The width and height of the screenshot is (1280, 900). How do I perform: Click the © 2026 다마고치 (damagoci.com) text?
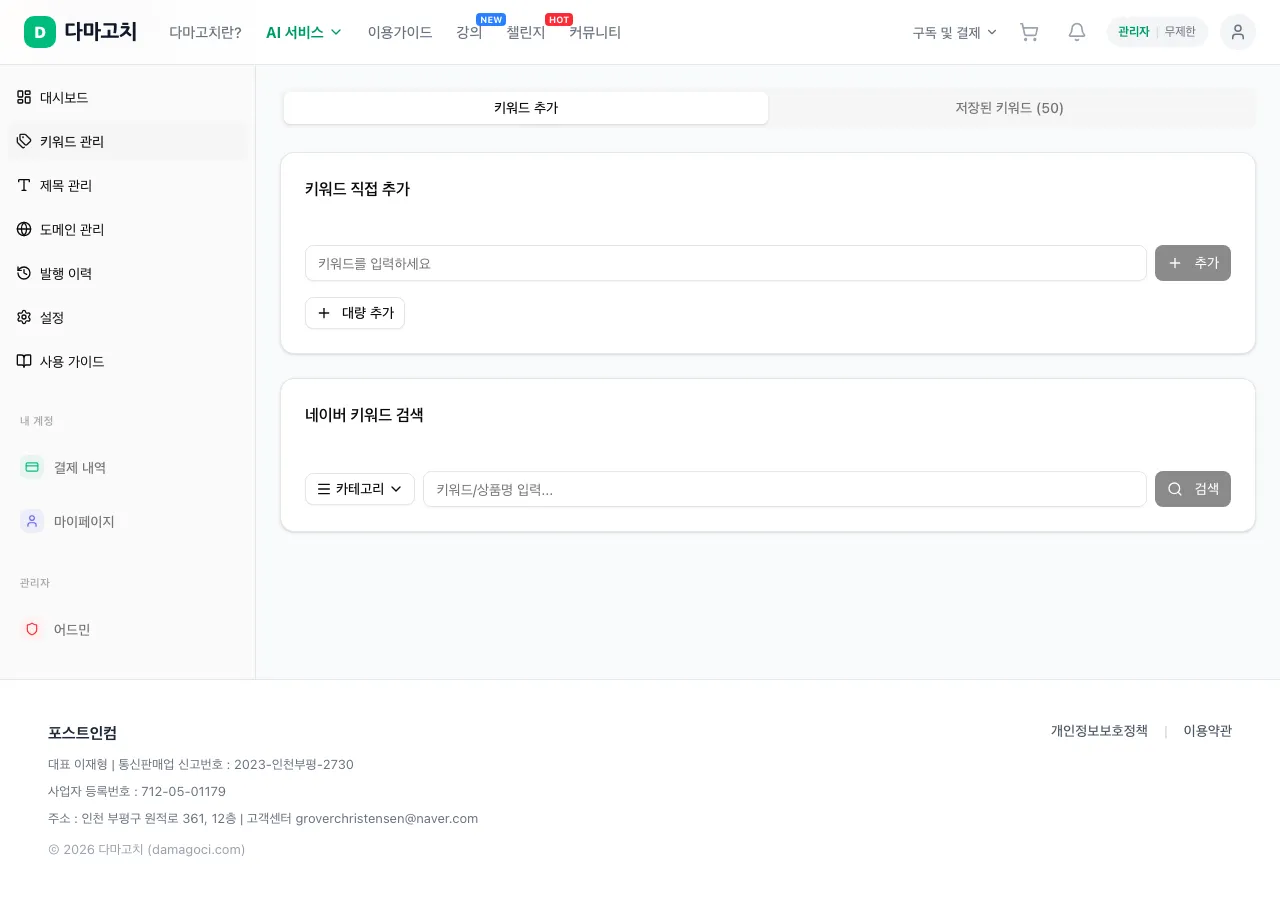pos(146,849)
